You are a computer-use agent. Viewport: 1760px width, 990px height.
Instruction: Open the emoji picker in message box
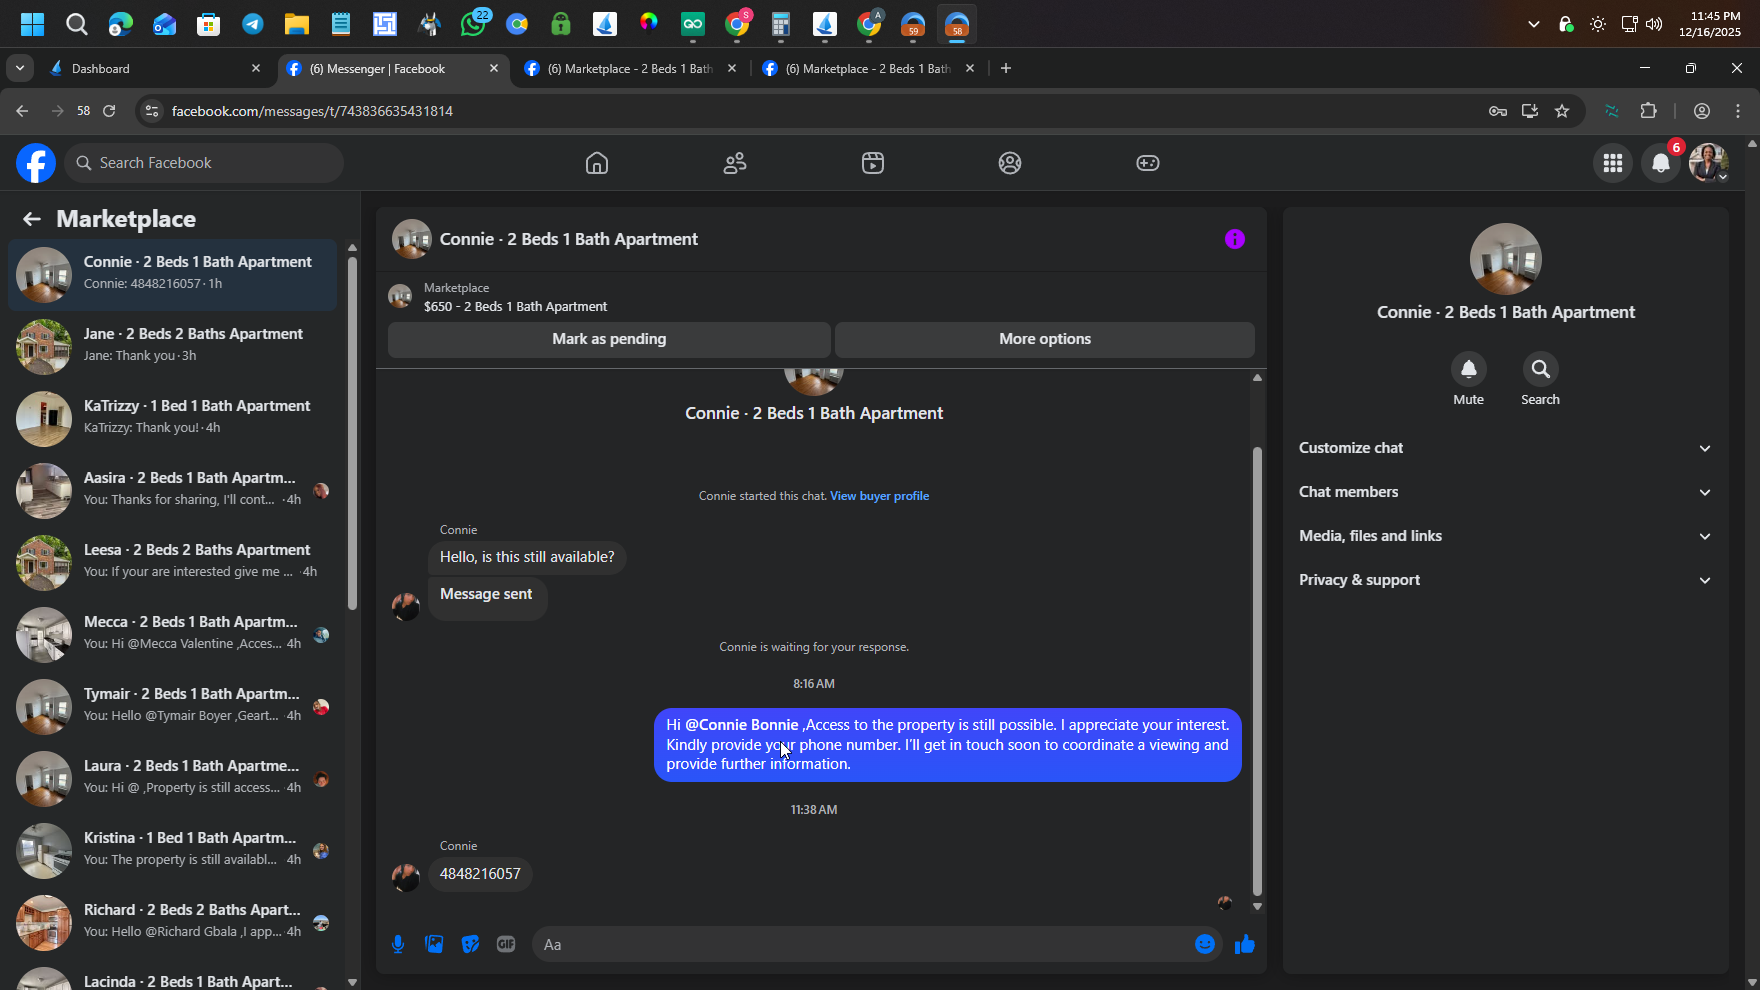point(1205,944)
